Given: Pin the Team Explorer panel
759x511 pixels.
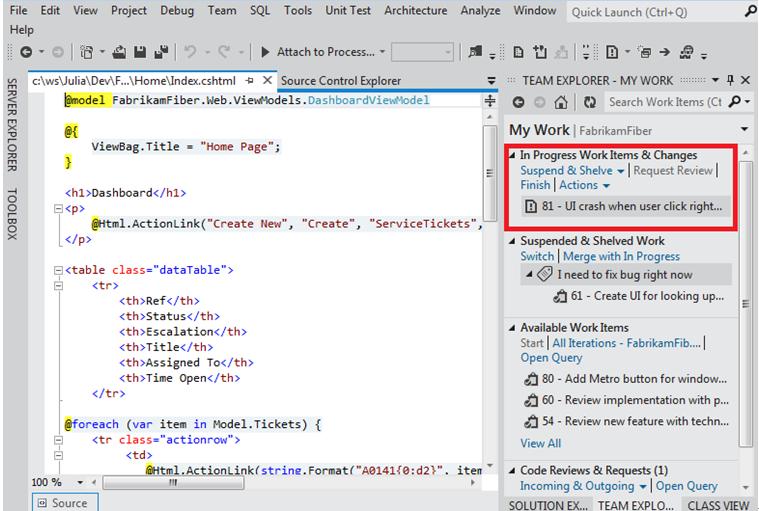Looking at the screenshot, I should coord(730,80).
